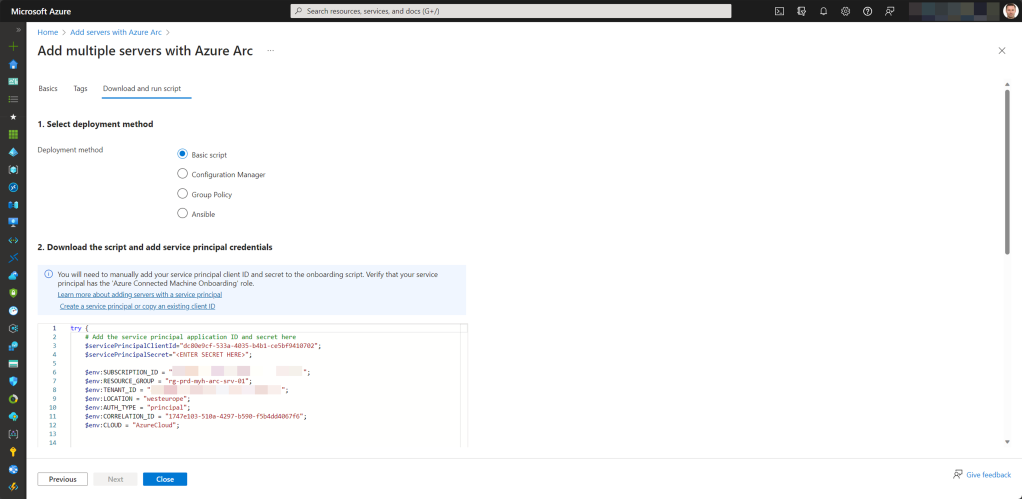The image size is (1022, 499).
Task: Select the Configuration Manager deployment method
Action: (x=182, y=174)
